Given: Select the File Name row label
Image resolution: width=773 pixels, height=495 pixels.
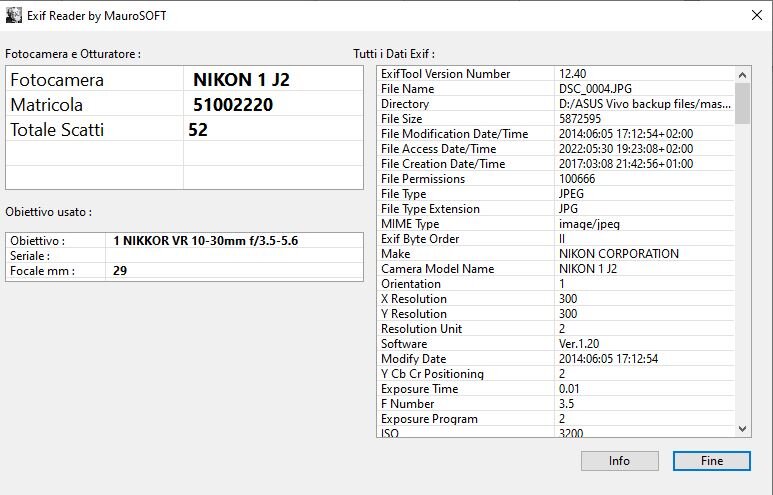Looking at the screenshot, I should point(407,89).
